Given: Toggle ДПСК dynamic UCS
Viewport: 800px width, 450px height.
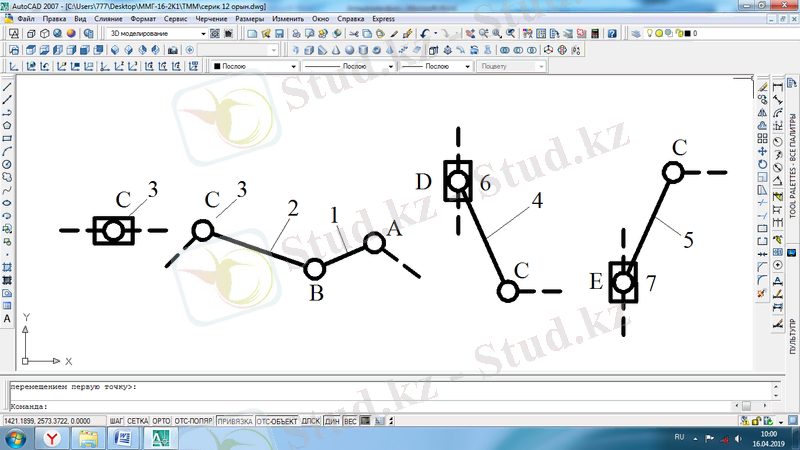Looking at the screenshot, I should coord(310,421).
